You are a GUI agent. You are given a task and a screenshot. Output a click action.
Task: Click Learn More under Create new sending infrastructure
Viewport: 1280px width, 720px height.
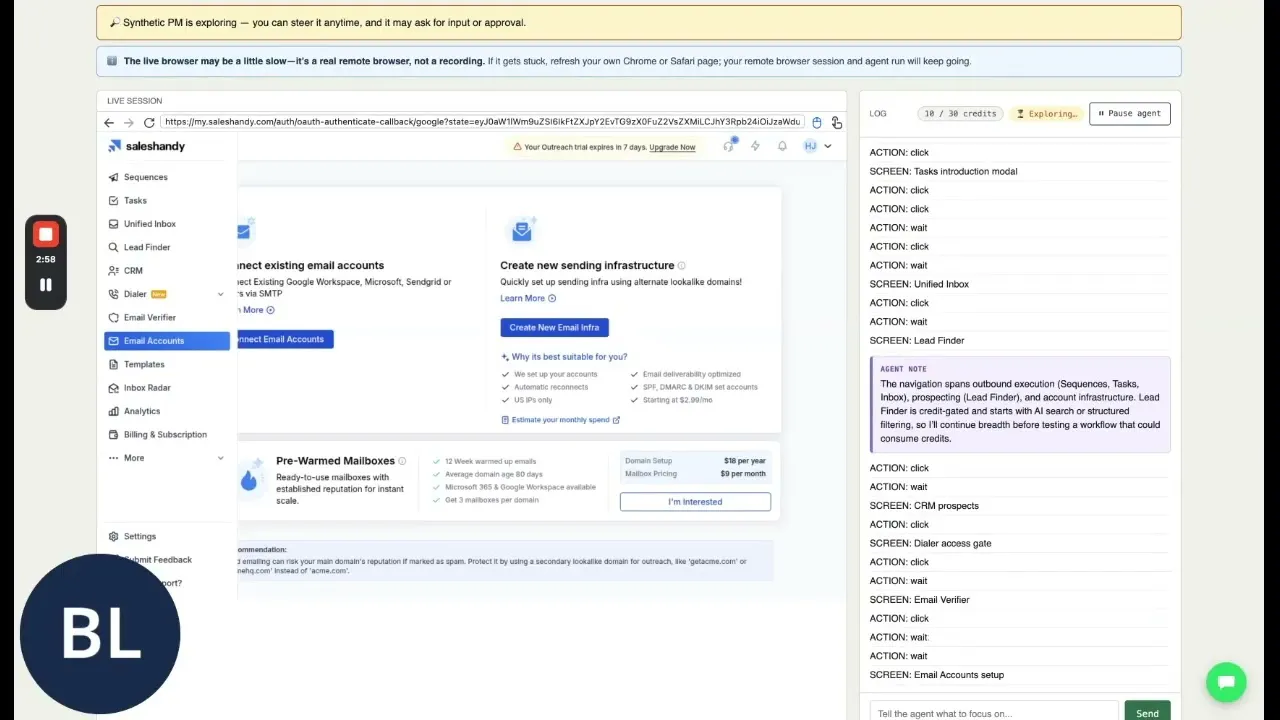click(528, 298)
